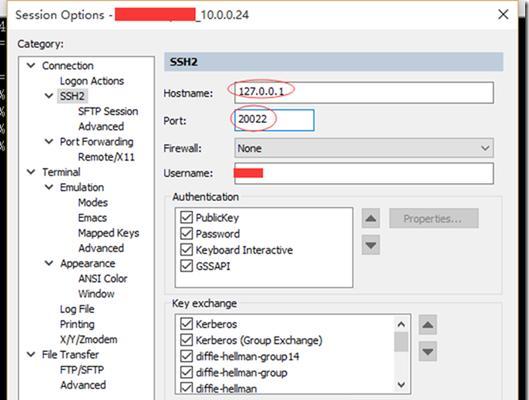
Task: Select Log File category
Action: (77, 309)
